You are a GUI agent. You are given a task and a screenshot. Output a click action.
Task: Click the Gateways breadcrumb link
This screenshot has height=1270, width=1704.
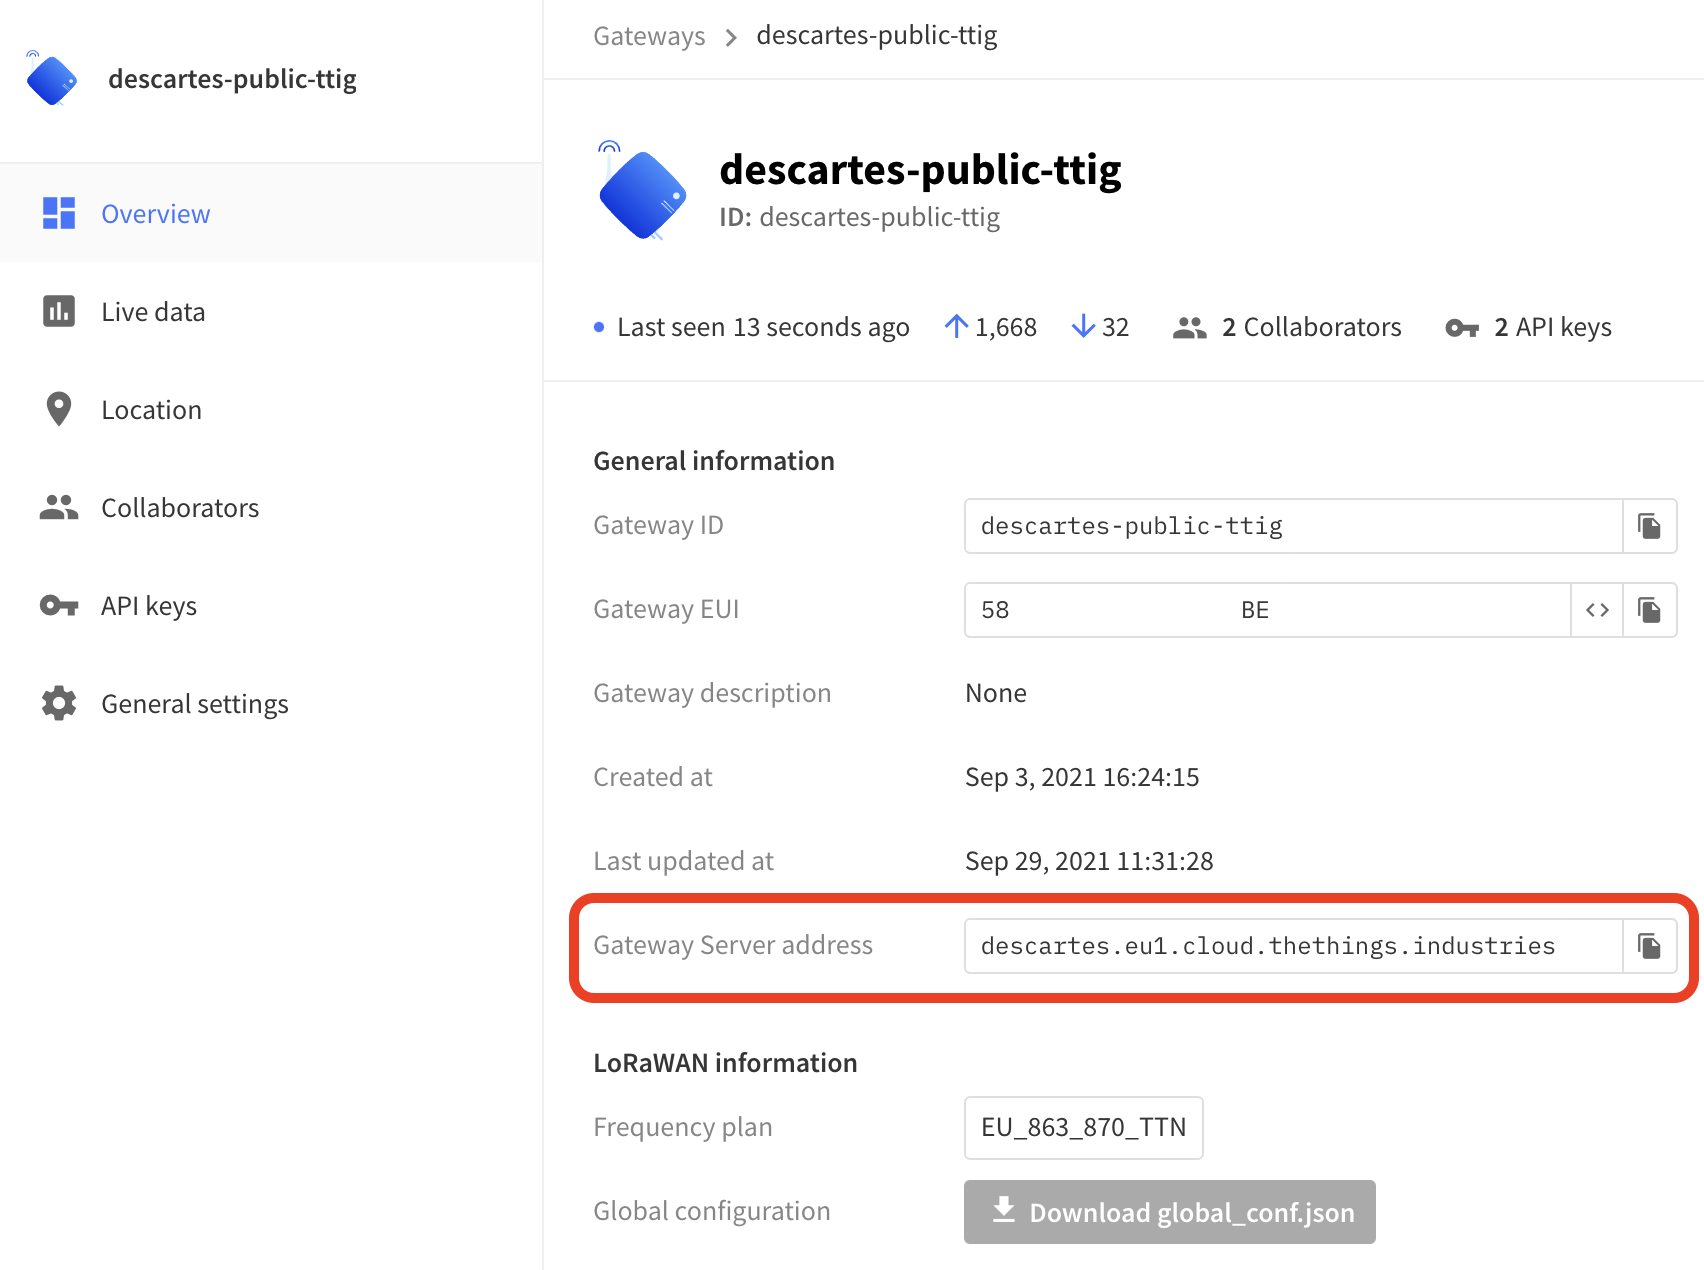tap(649, 36)
